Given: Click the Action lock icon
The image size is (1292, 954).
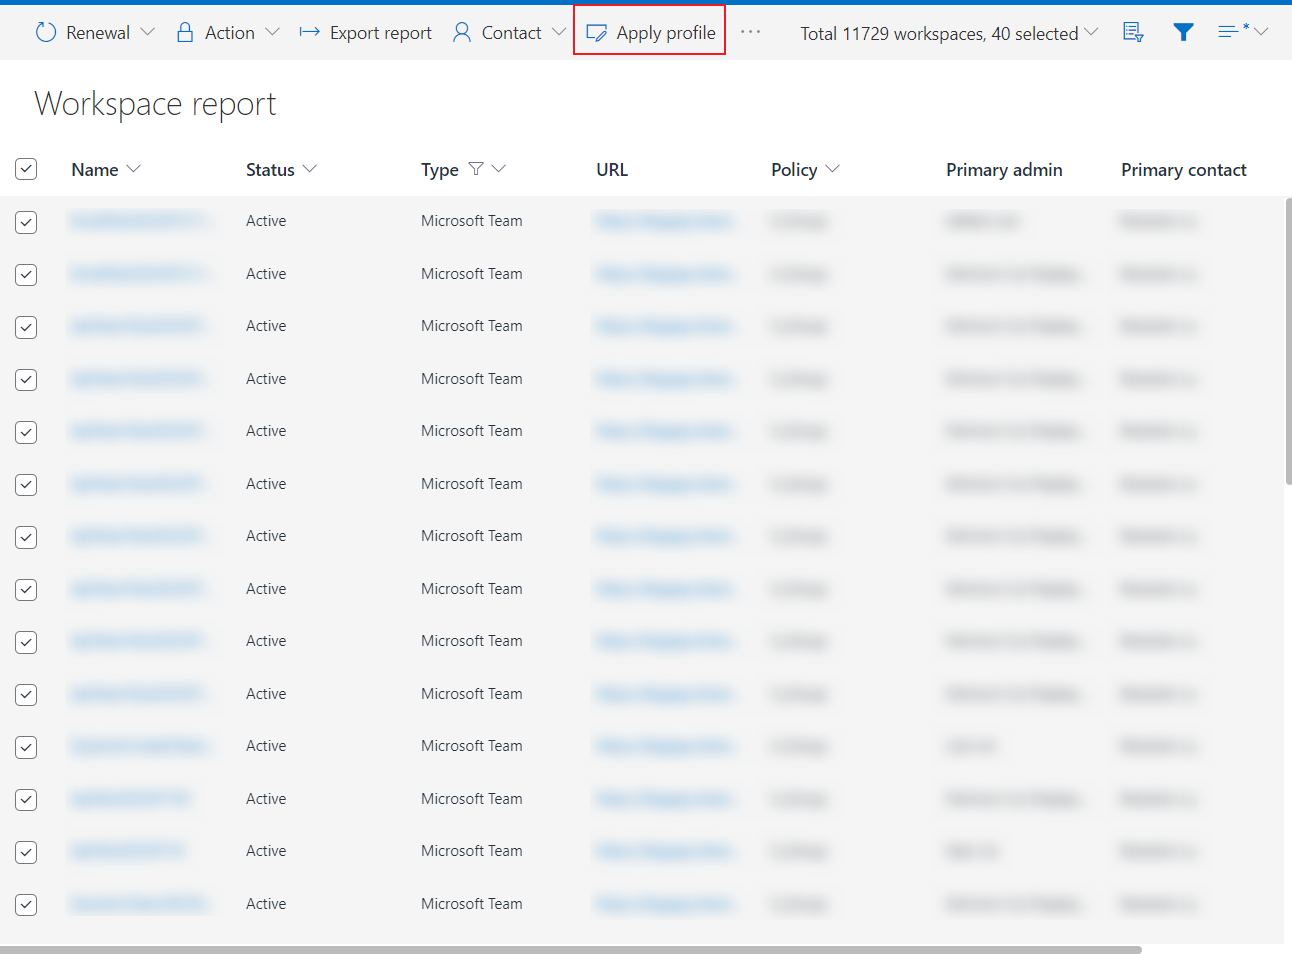Looking at the screenshot, I should pos(185,33).
